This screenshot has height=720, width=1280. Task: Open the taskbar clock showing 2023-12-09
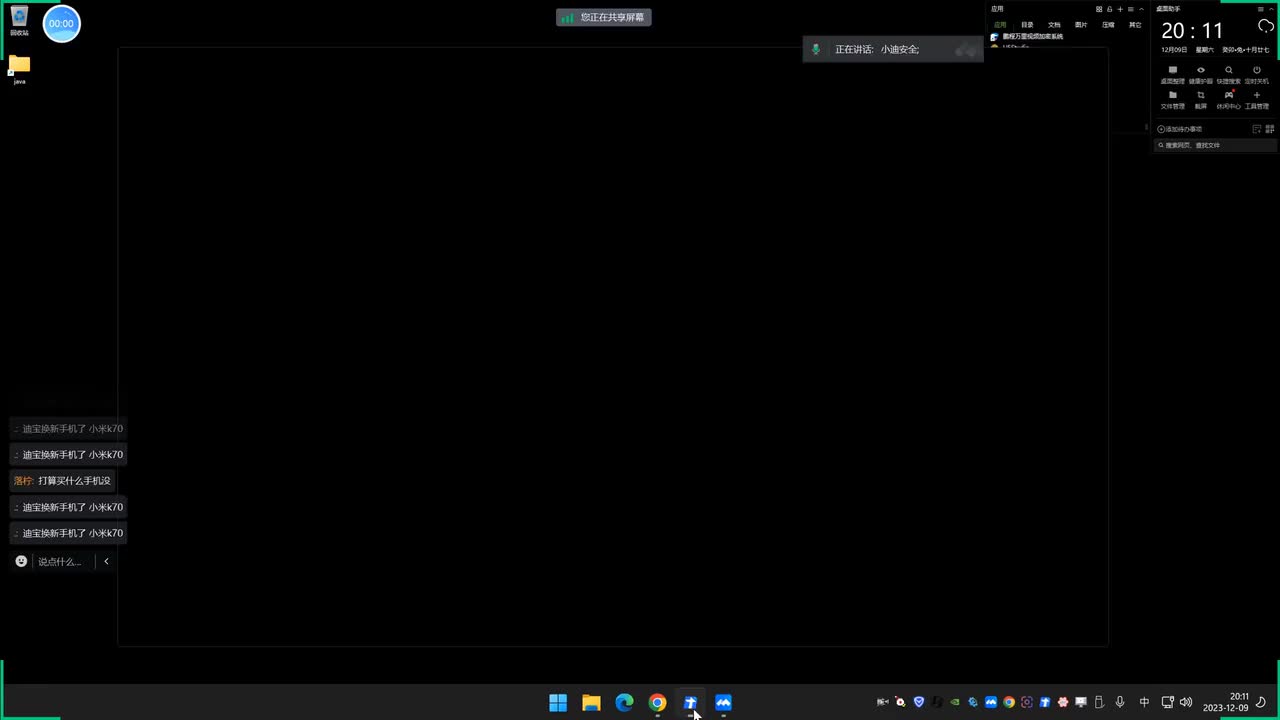[1226, 702]
